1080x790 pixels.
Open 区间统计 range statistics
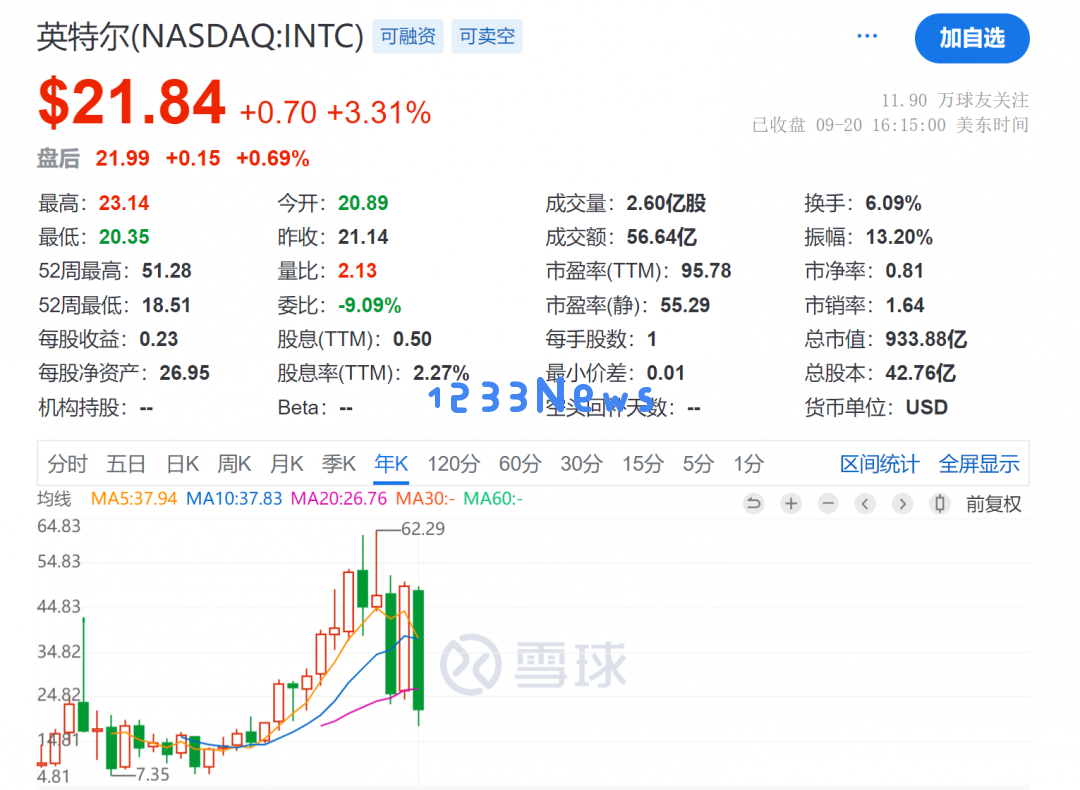(x=880, y=464)
